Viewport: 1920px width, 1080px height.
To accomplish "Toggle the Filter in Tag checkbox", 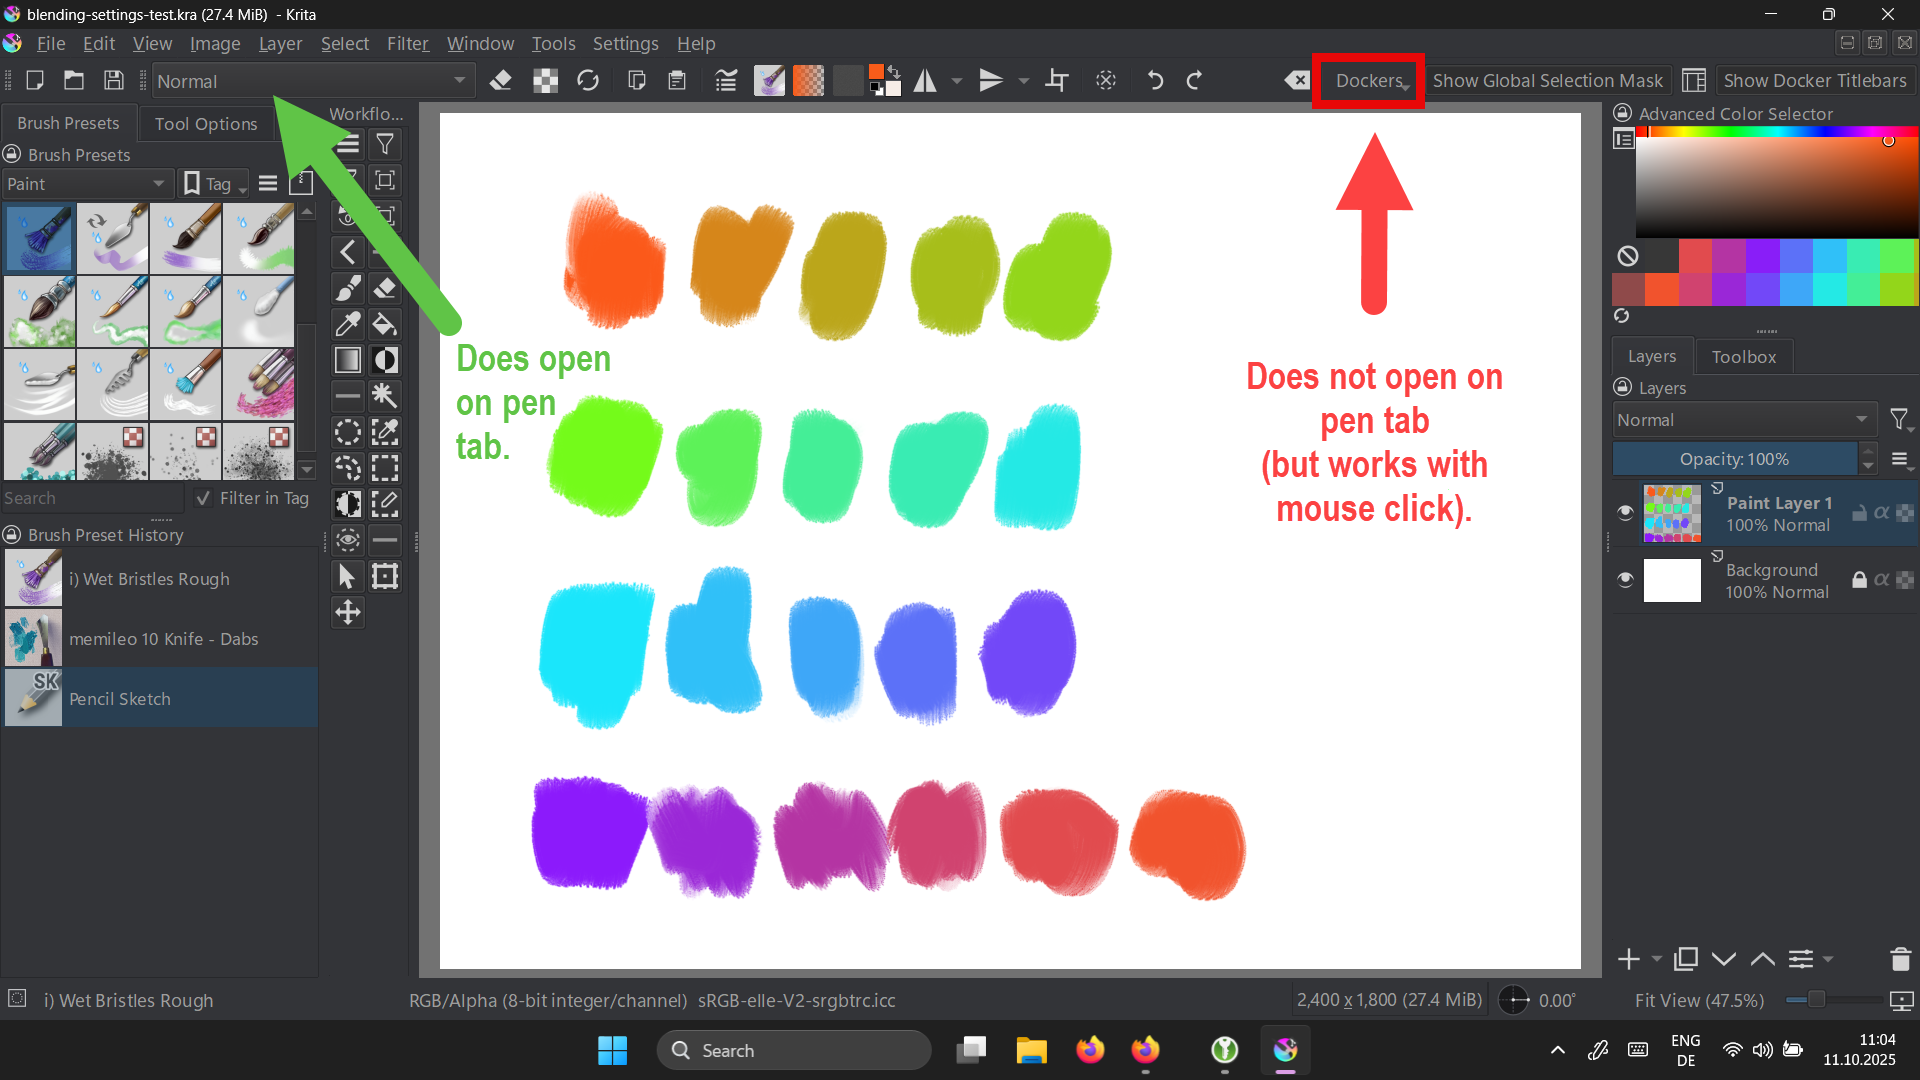I will (x=204, y=498).
